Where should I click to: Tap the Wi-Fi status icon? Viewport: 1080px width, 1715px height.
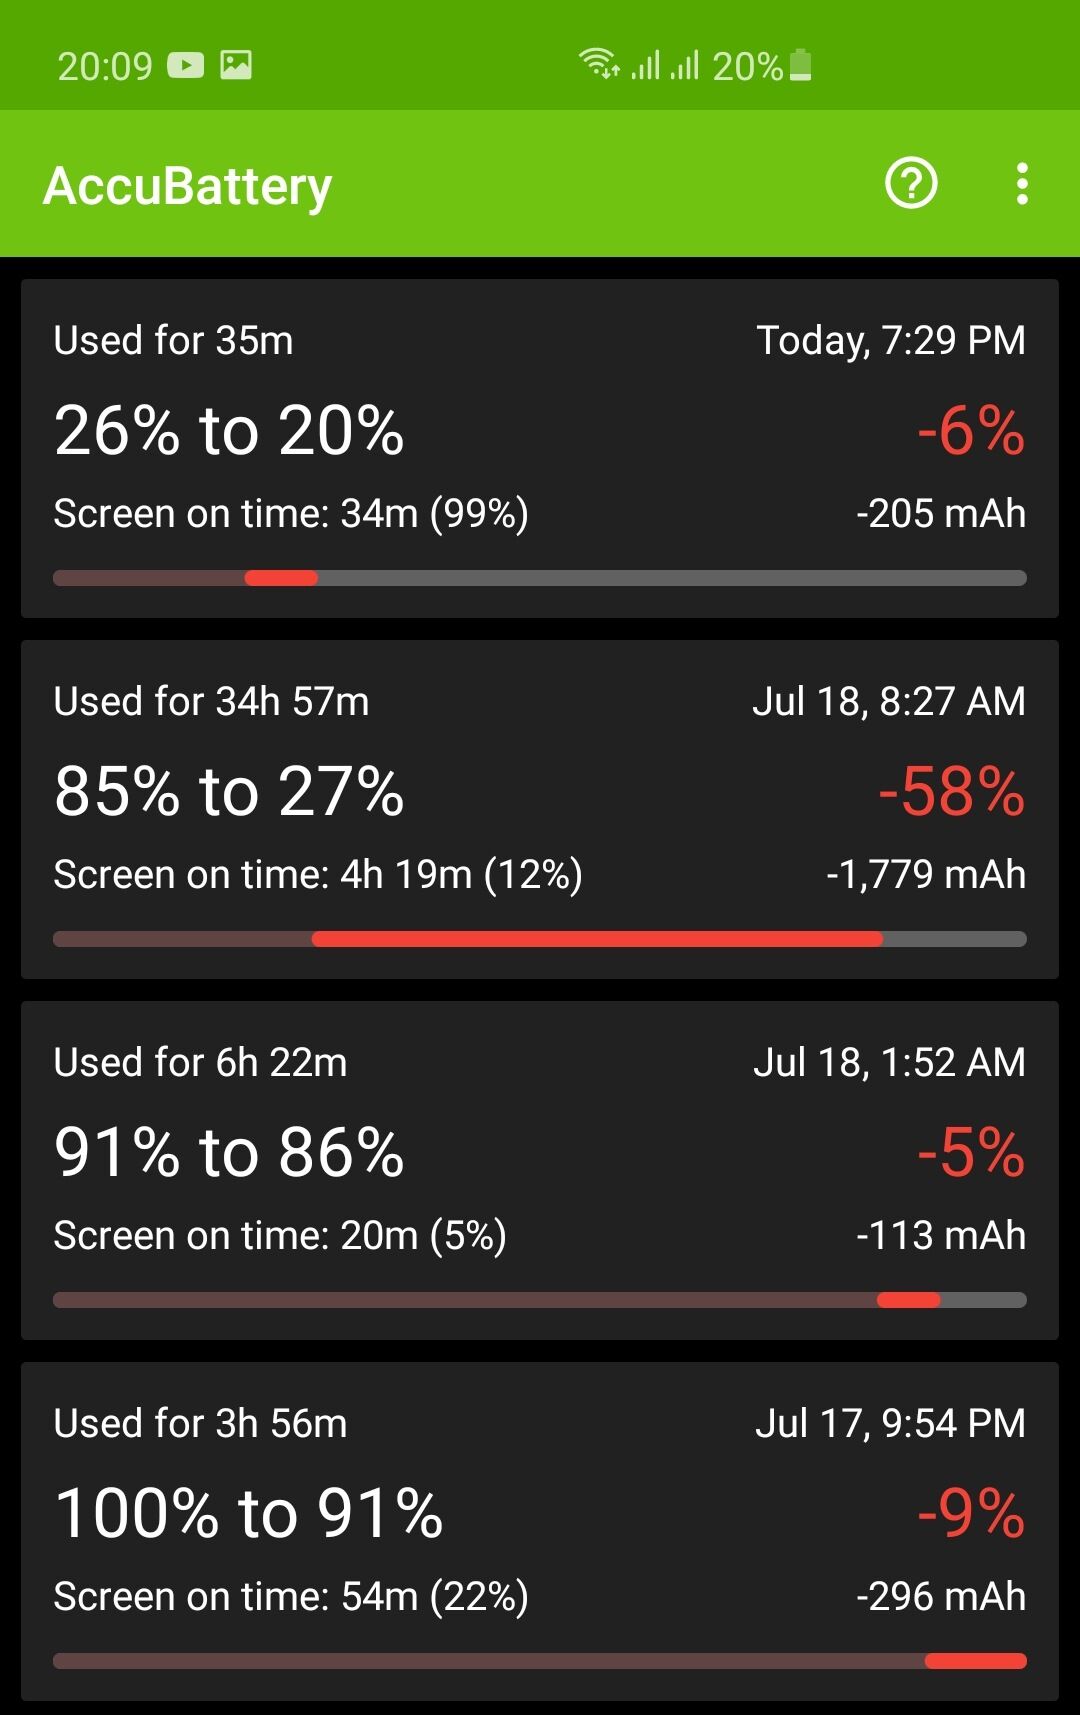[x=599, y=63]
